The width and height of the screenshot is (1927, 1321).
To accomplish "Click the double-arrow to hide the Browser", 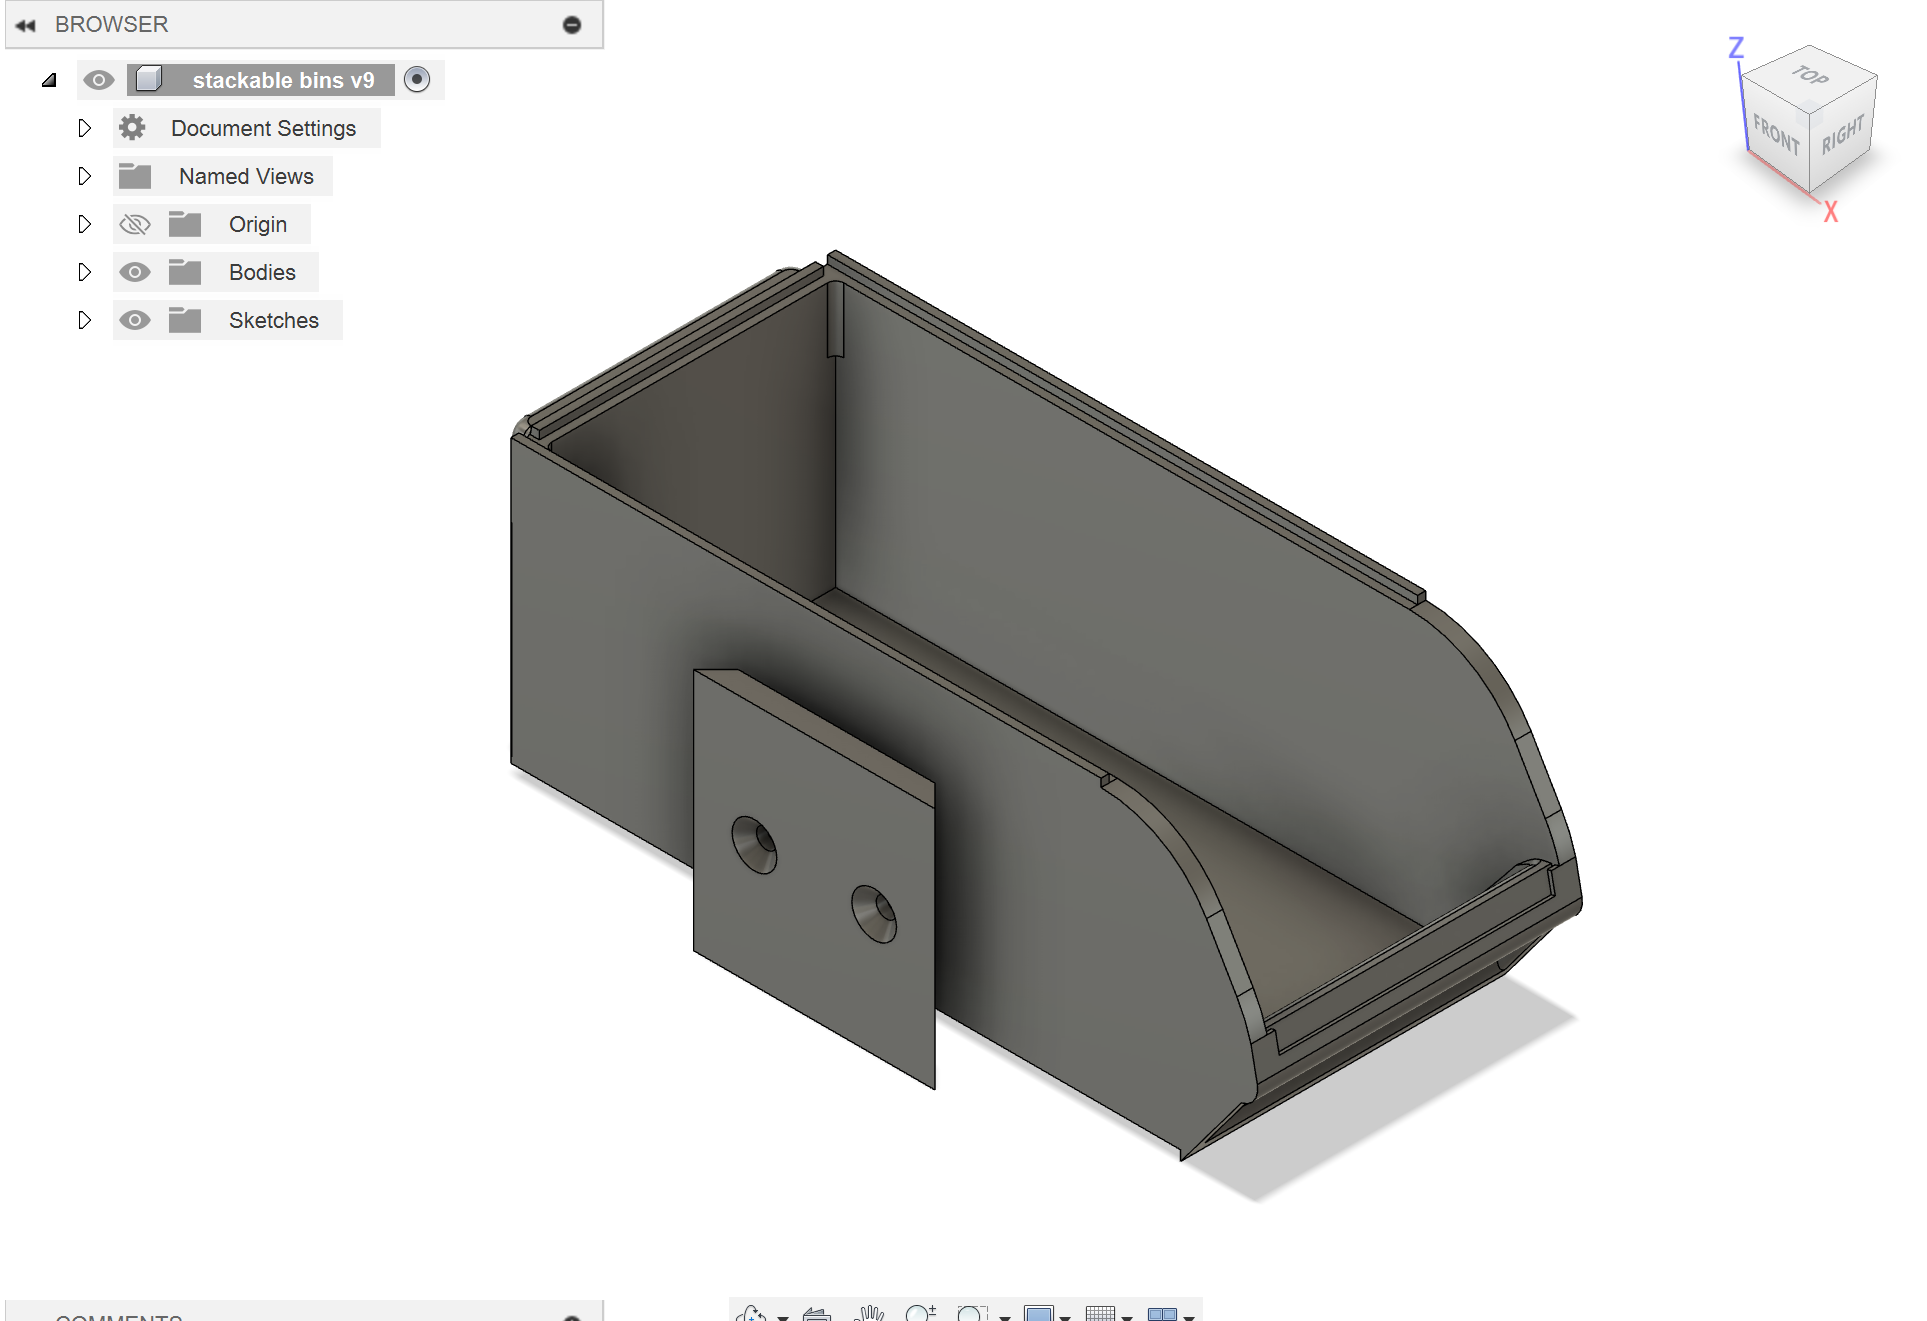I will point(24,24).
